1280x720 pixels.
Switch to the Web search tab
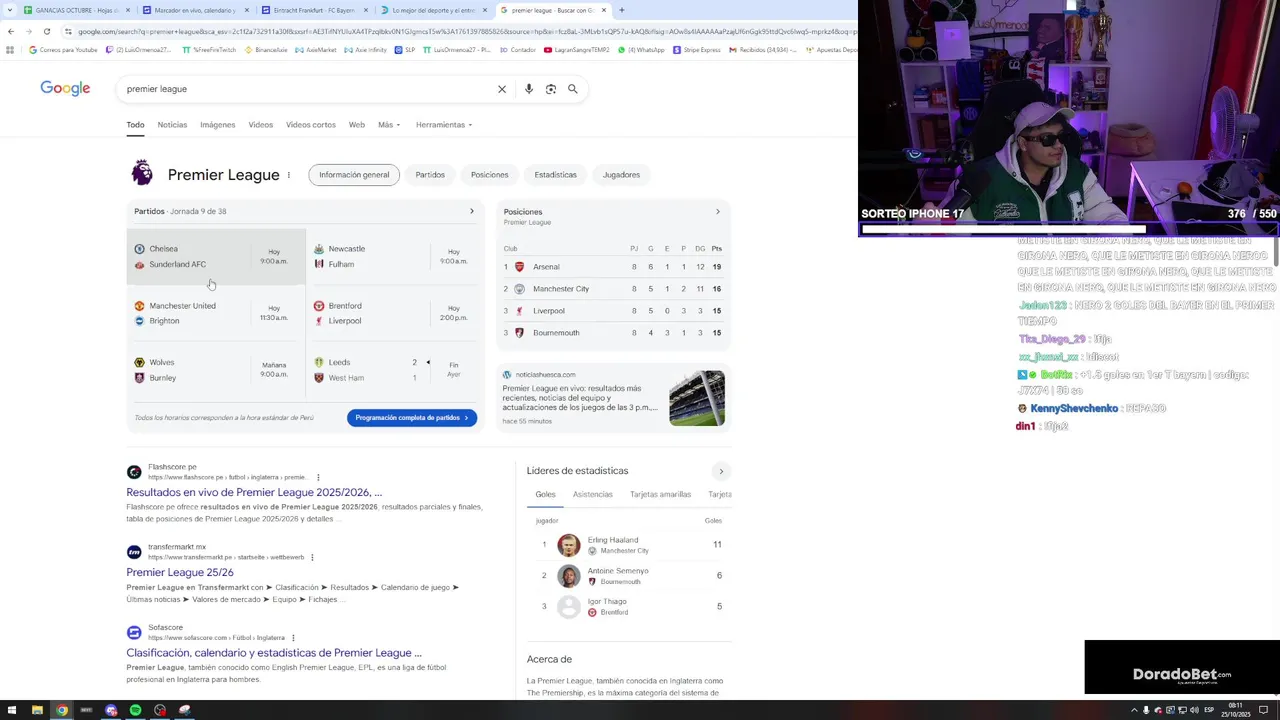pyautogui.click(x=357, y=125)
